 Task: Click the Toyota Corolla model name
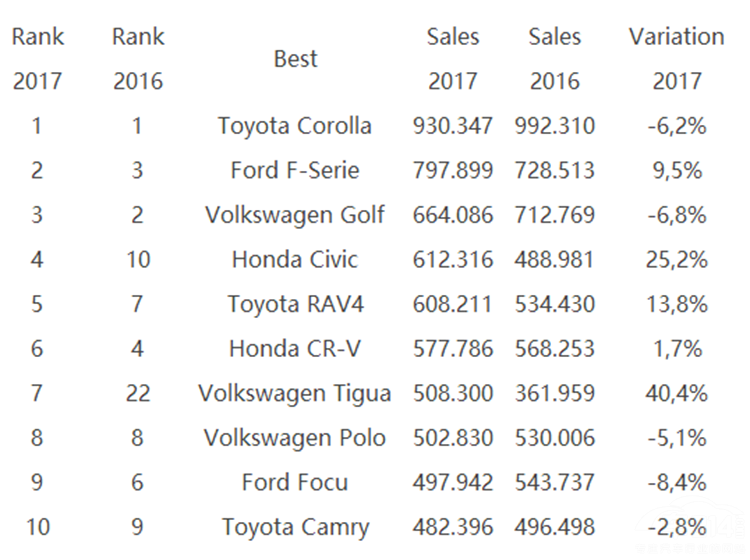click(x=294, y=126)
